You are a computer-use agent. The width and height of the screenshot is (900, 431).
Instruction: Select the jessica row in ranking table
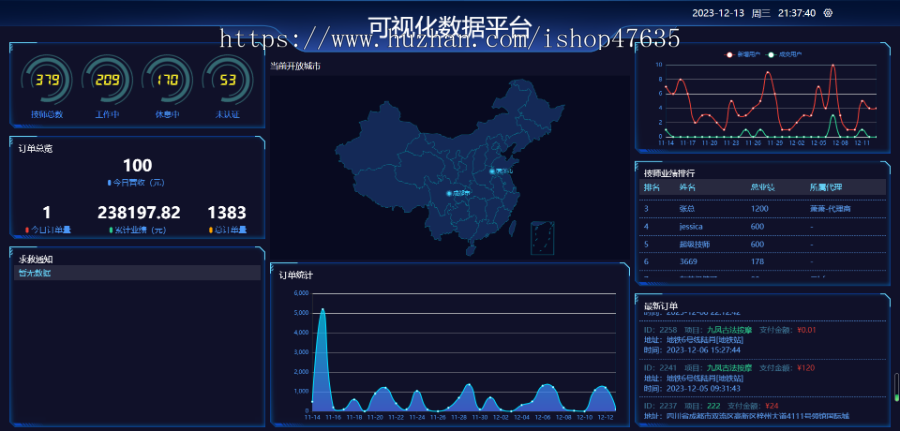(762, 227)
